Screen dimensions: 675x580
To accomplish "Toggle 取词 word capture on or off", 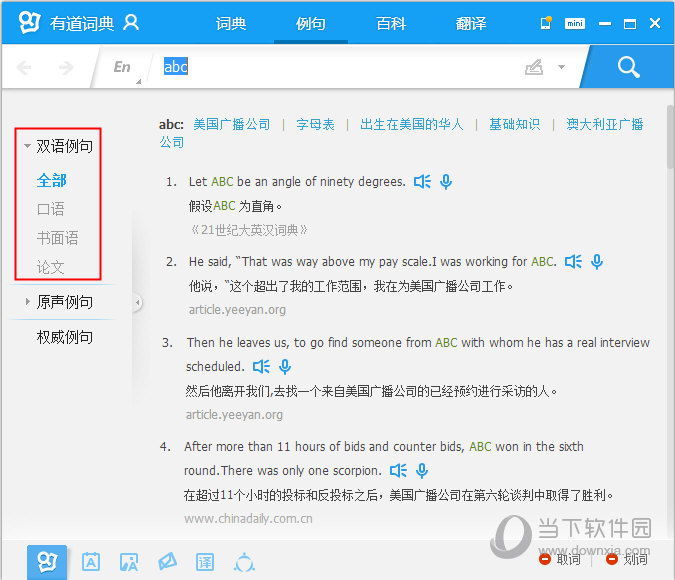I will point(560,559).
